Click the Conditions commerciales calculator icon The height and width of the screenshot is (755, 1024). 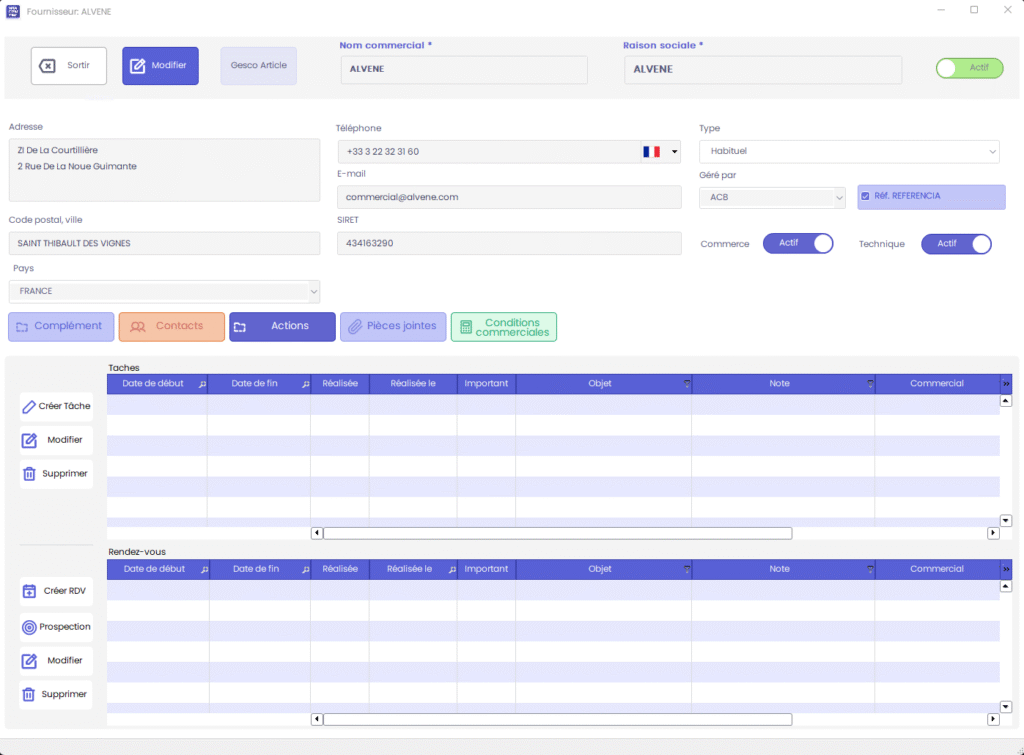[x=466, y=327]
